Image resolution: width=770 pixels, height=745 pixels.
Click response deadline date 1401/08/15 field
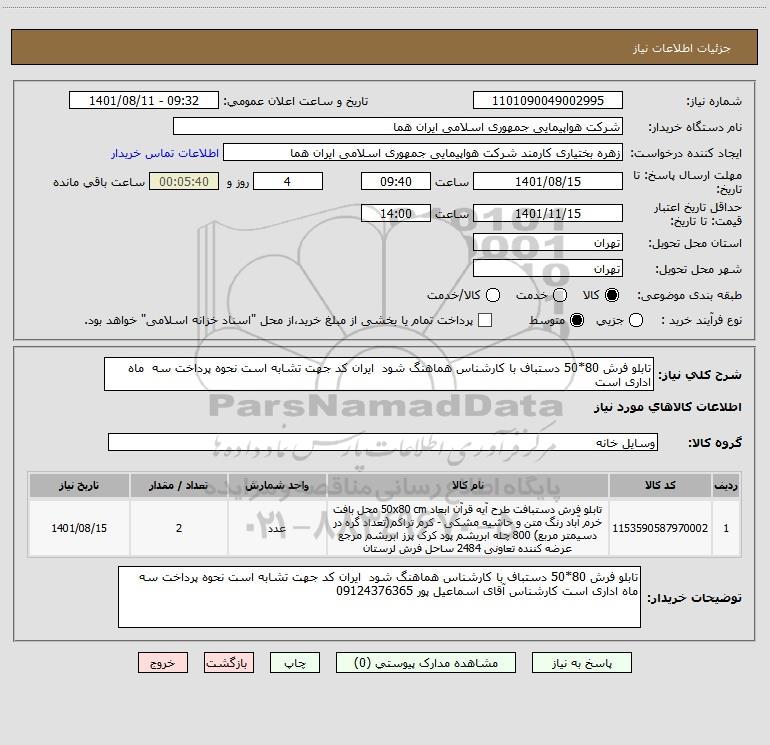coord(548,181)
